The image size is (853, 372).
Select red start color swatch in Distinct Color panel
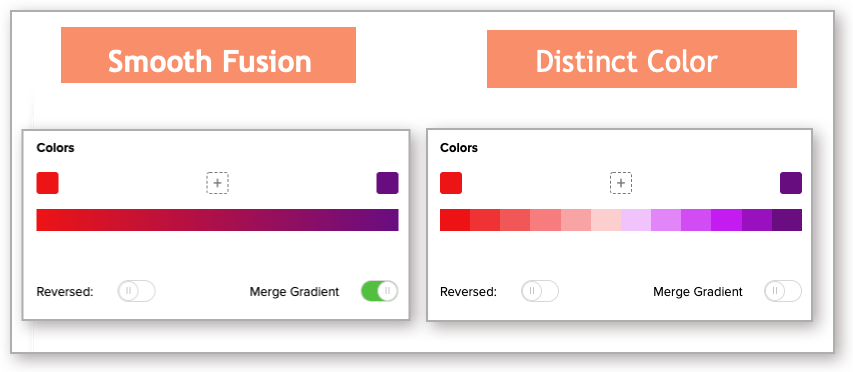451,183
